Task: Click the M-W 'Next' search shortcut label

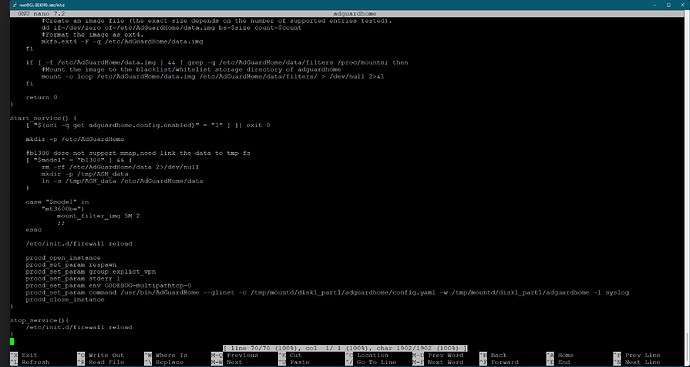Action: pos(235,362)
